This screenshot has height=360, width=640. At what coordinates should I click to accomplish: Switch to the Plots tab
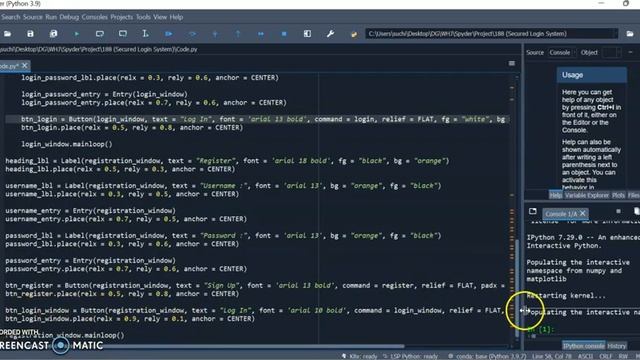618,195
